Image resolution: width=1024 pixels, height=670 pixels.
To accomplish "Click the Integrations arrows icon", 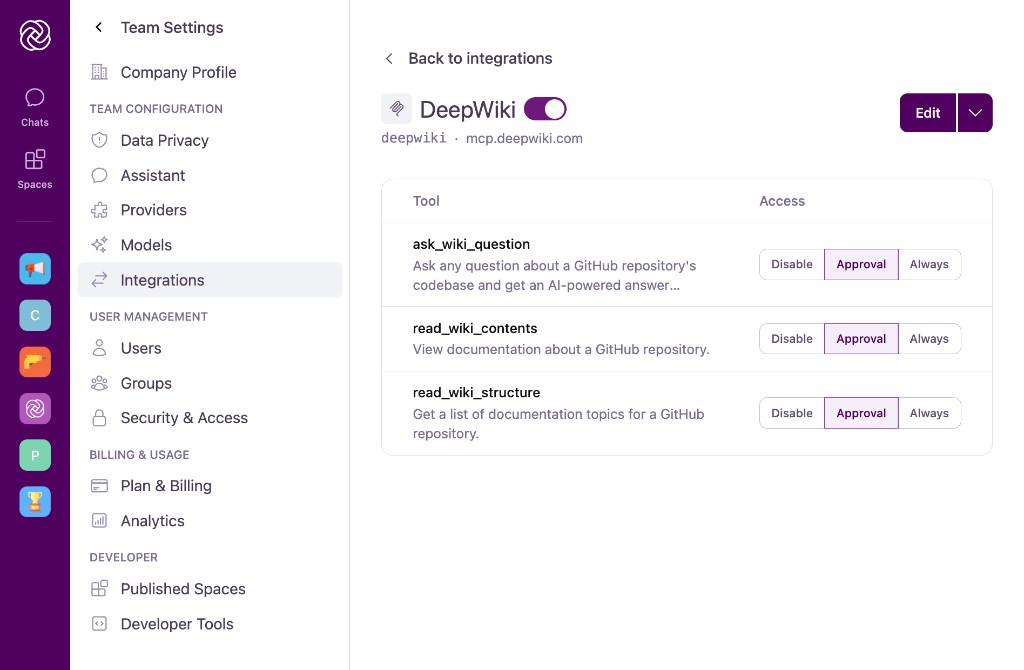I will pos(99,279).
